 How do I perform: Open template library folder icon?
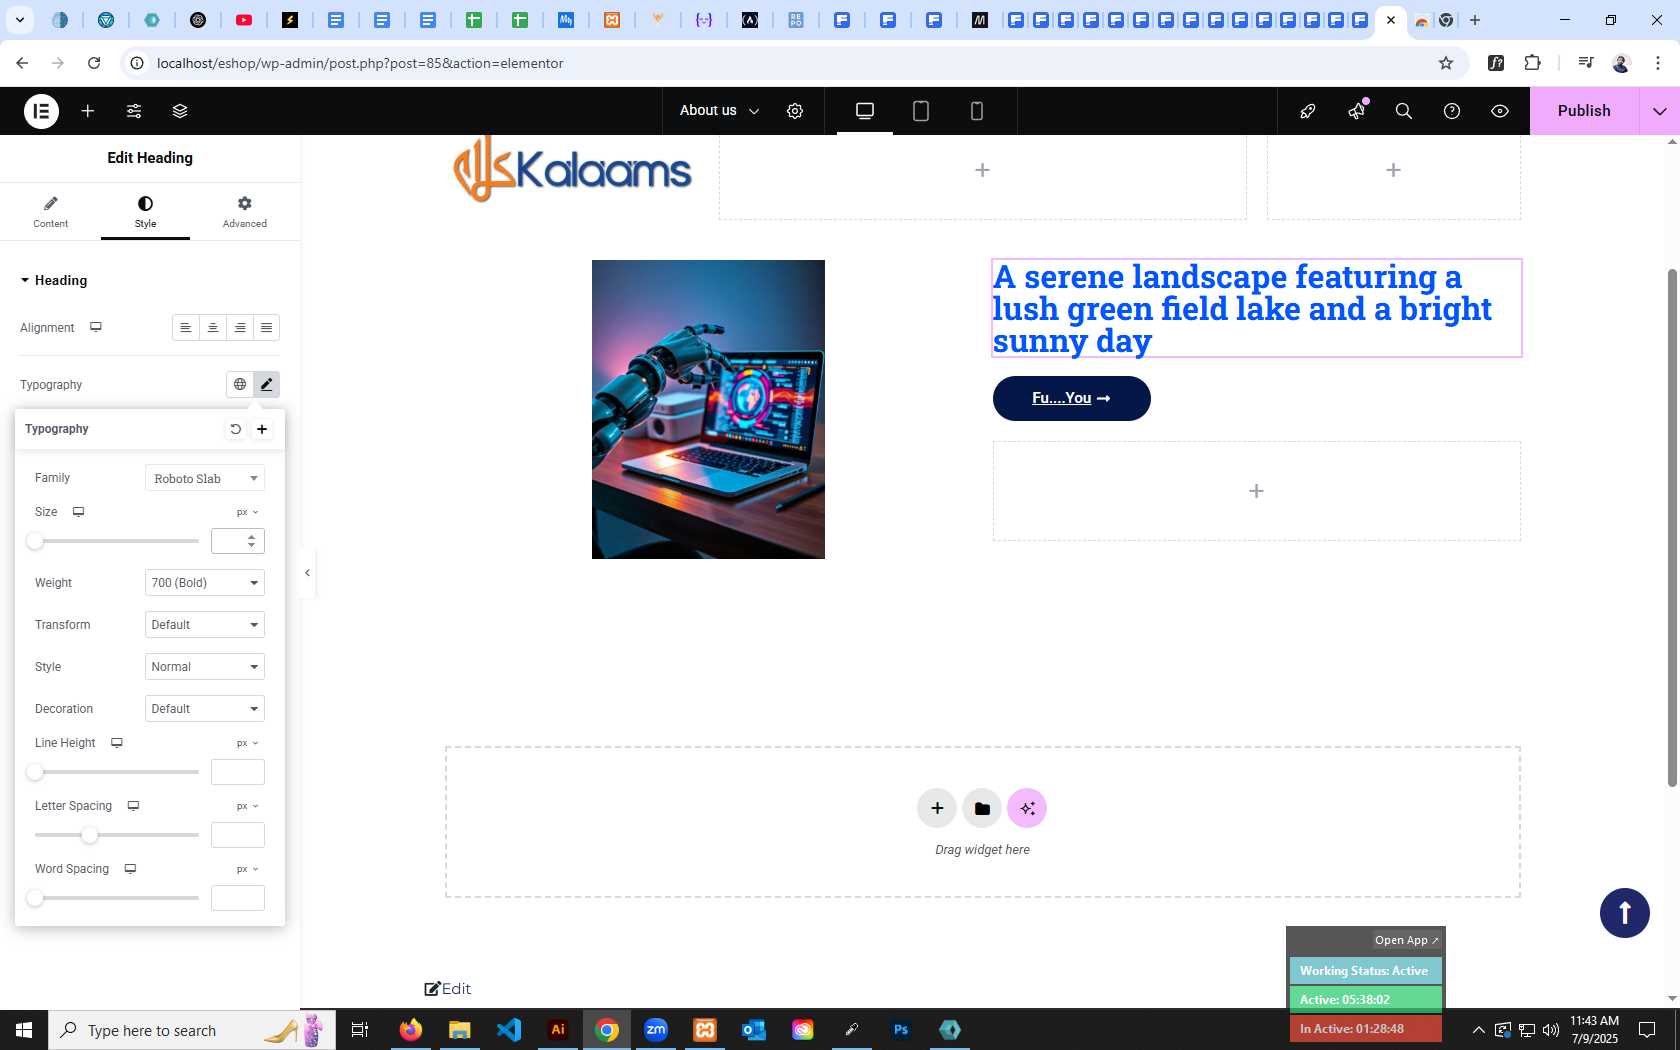982,808
